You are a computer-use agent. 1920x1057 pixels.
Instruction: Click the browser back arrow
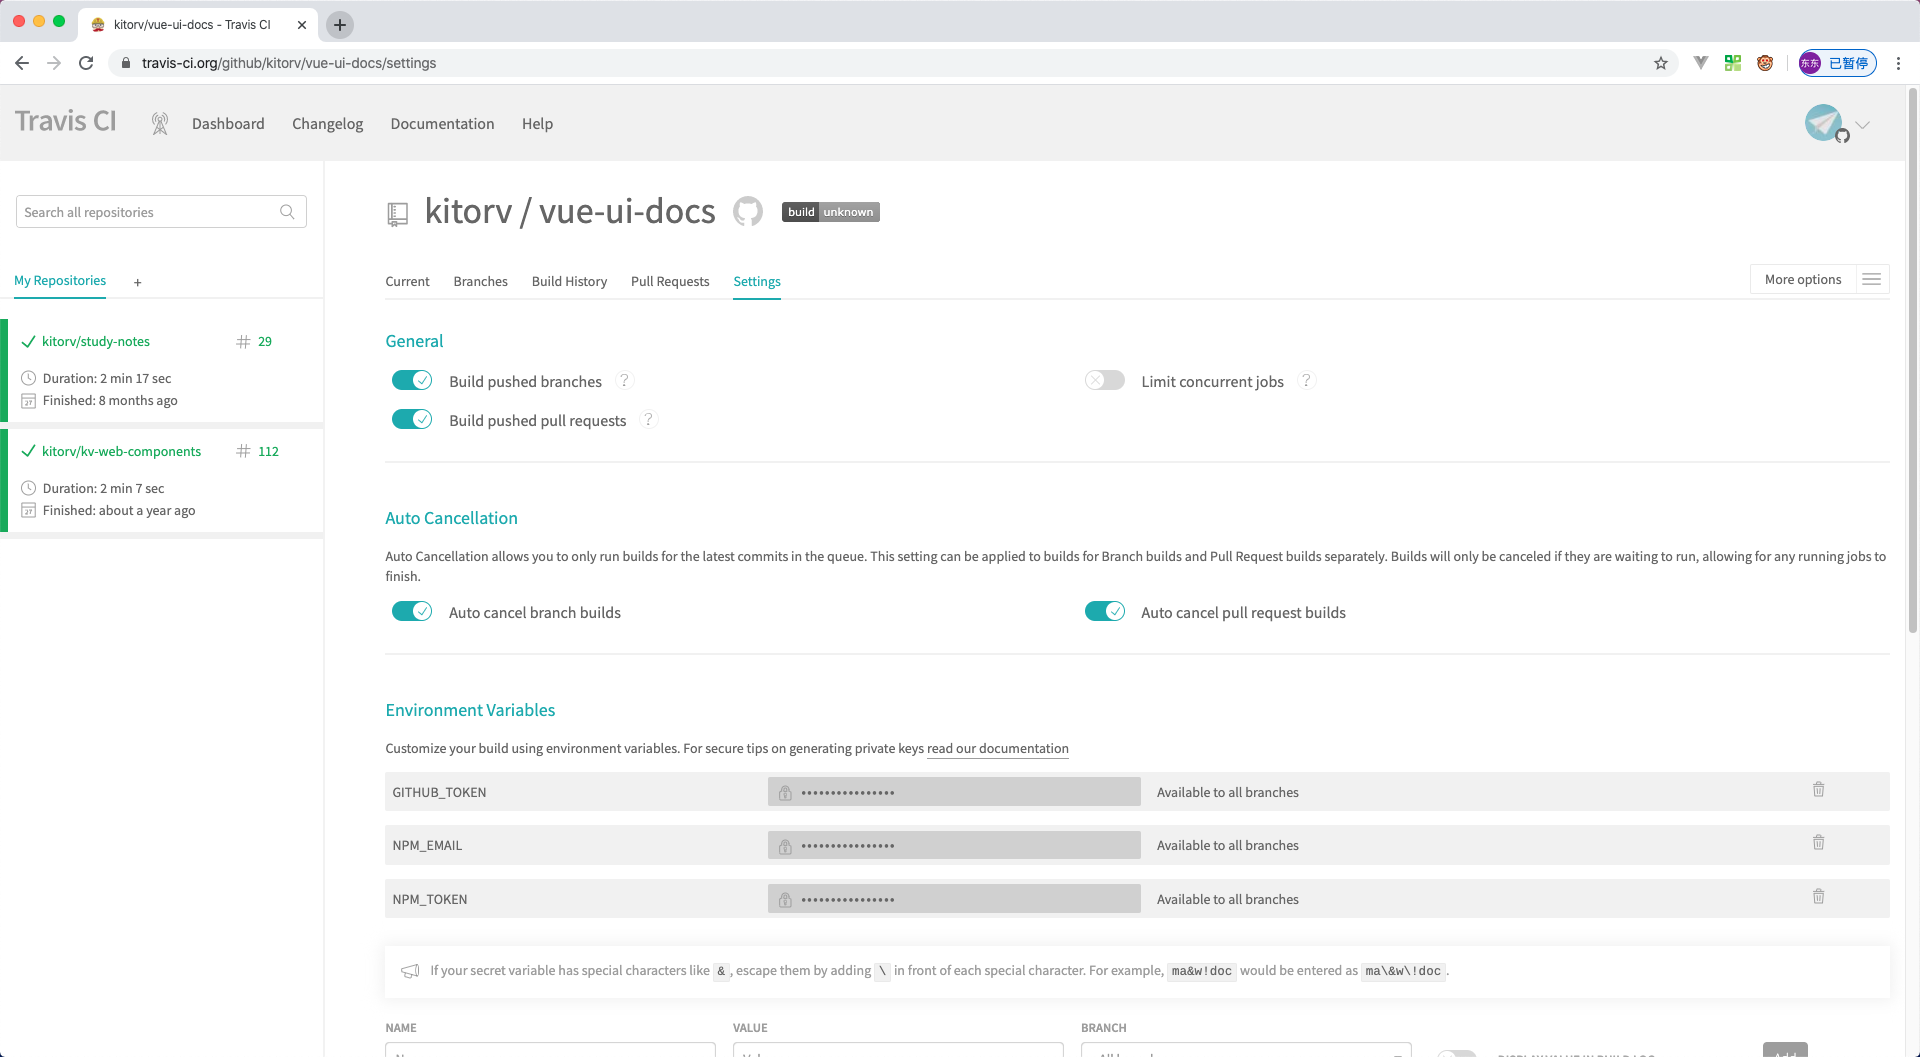[22, 63]
